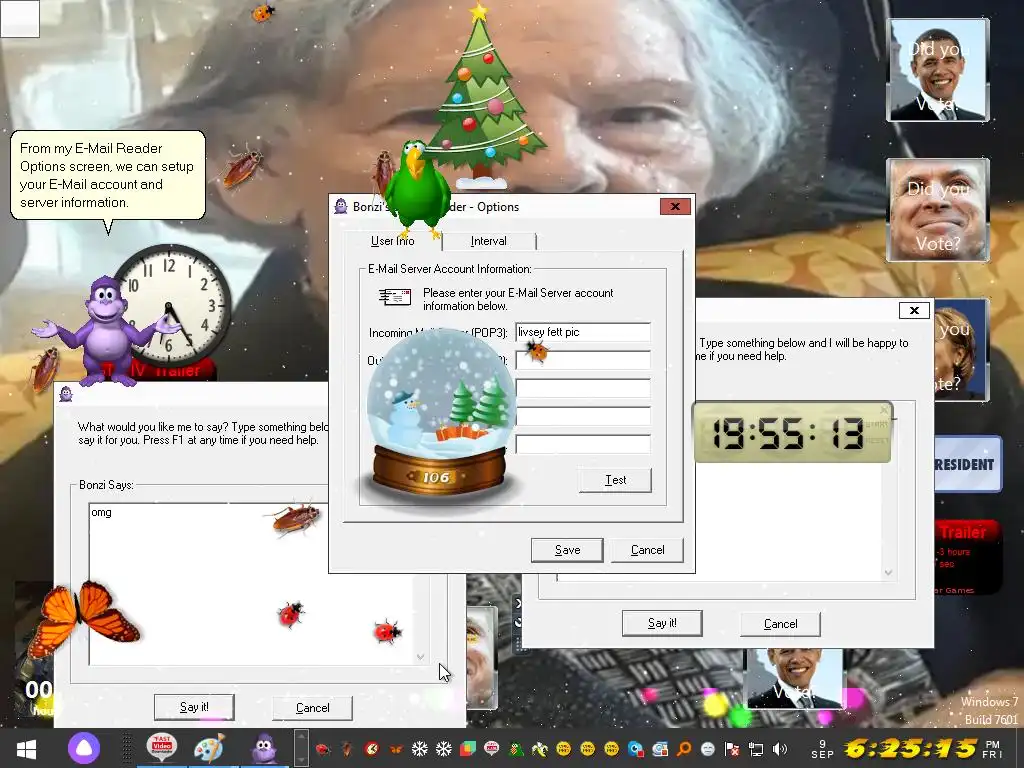Screen dimensions: 1024x768
Task: Switch to the User Info tab
Action: 392,241
